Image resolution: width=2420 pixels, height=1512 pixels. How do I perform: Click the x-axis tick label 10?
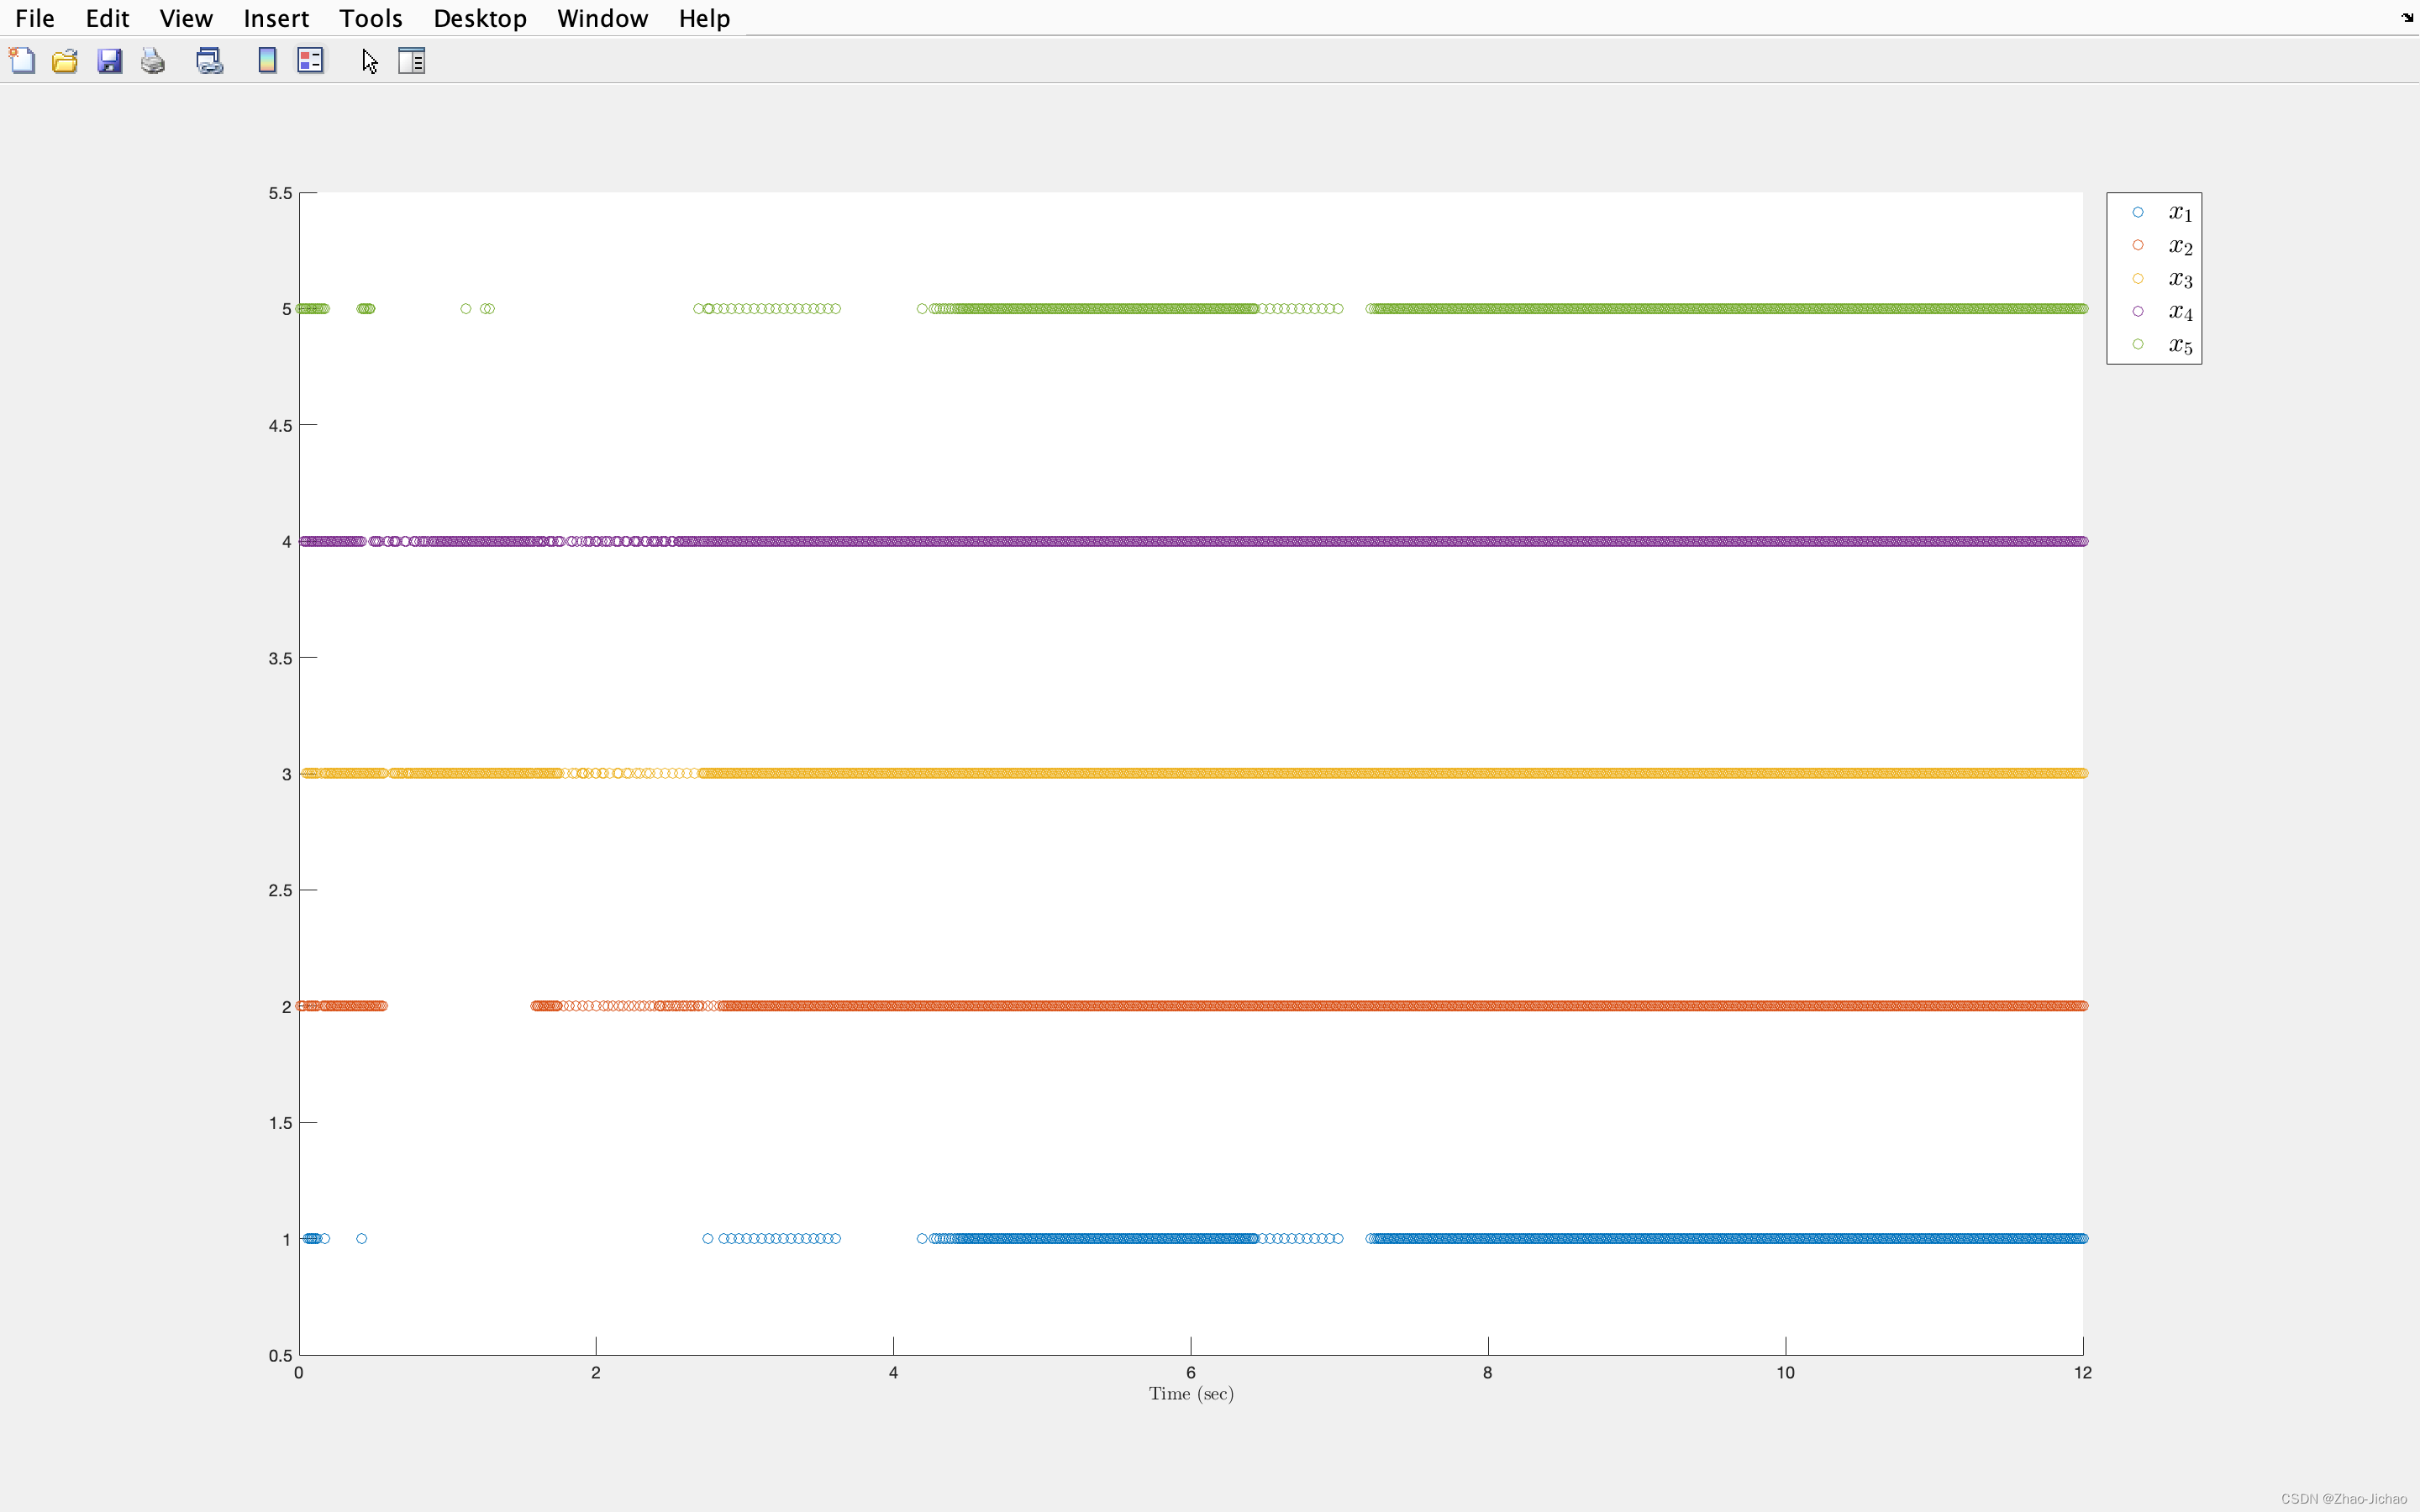pyautogui.click(x=1785, y=1373)
